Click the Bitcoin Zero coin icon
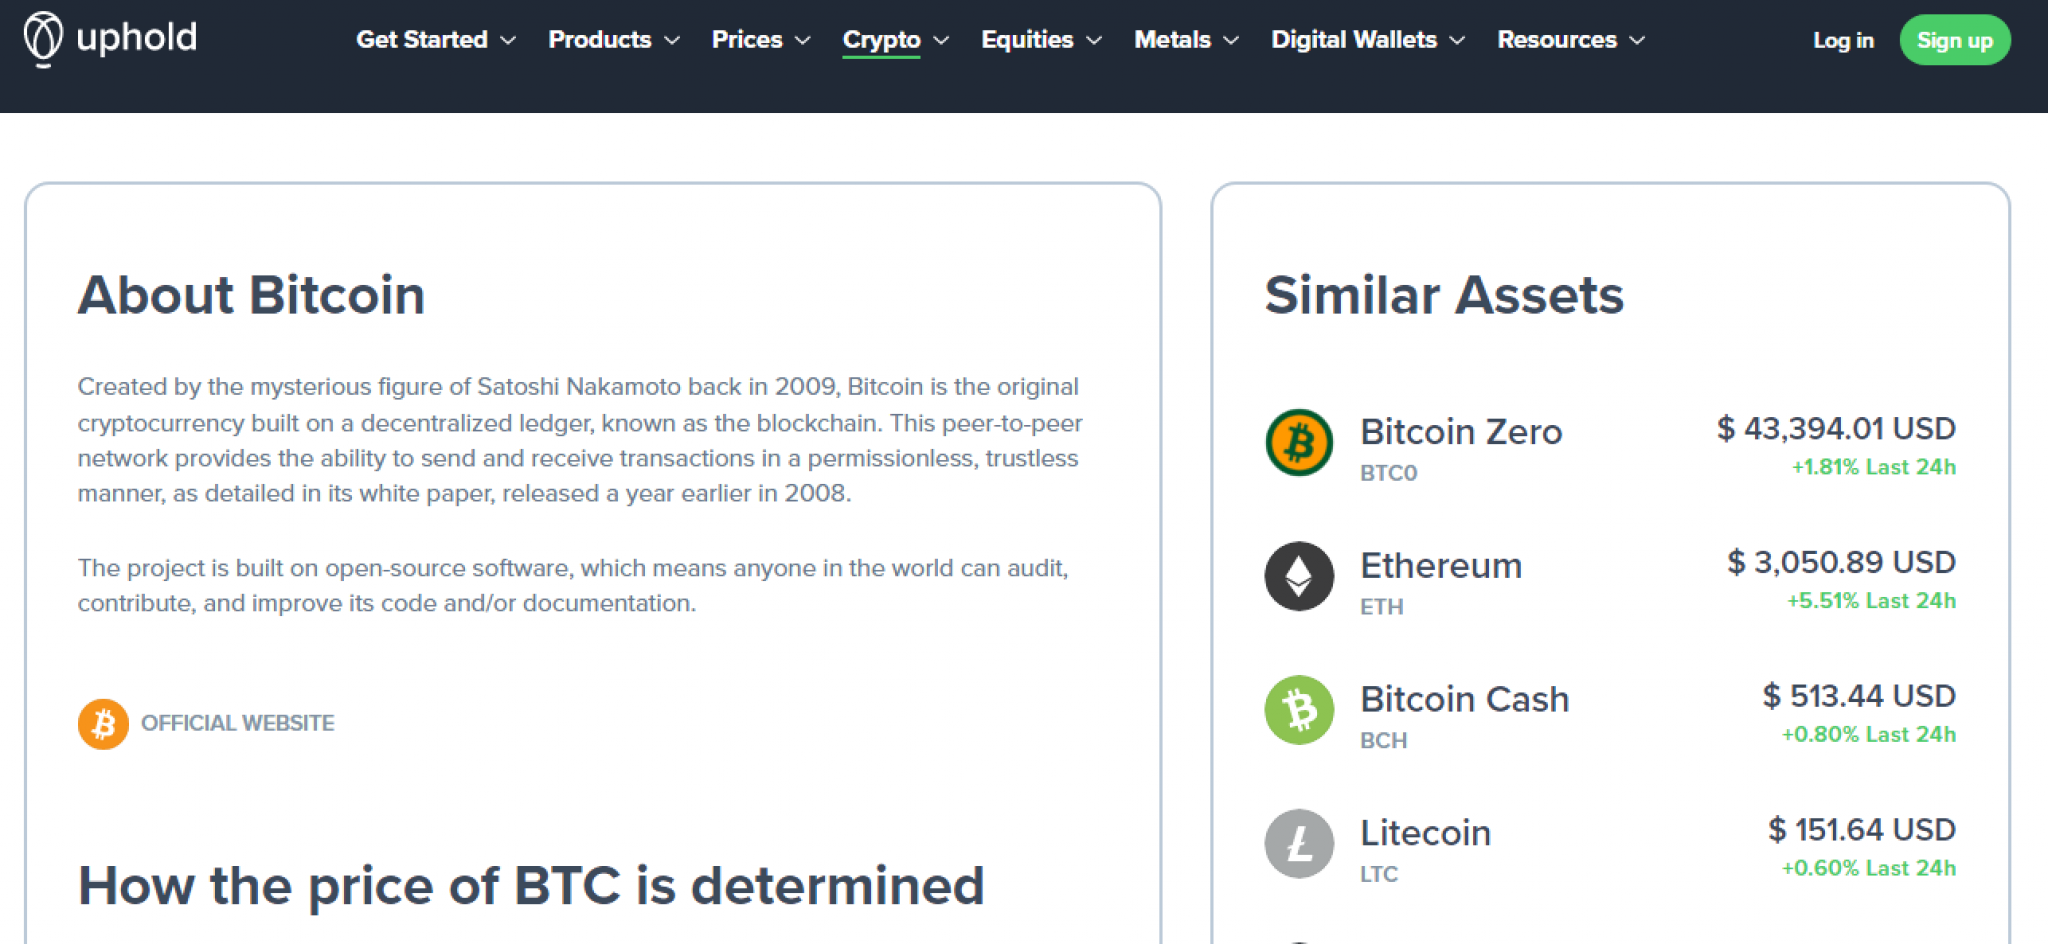 1299,442
